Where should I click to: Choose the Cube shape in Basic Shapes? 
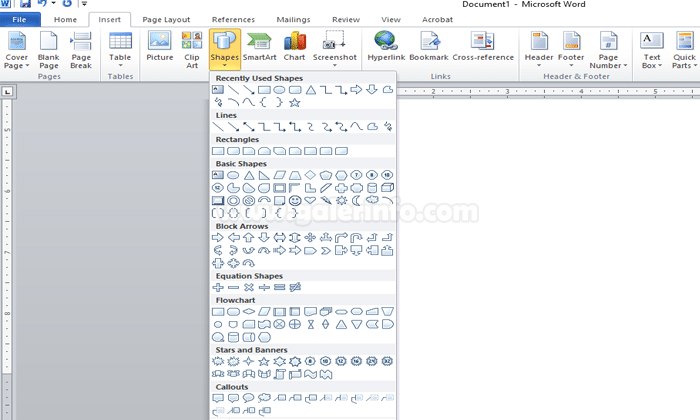pos(387,188)
